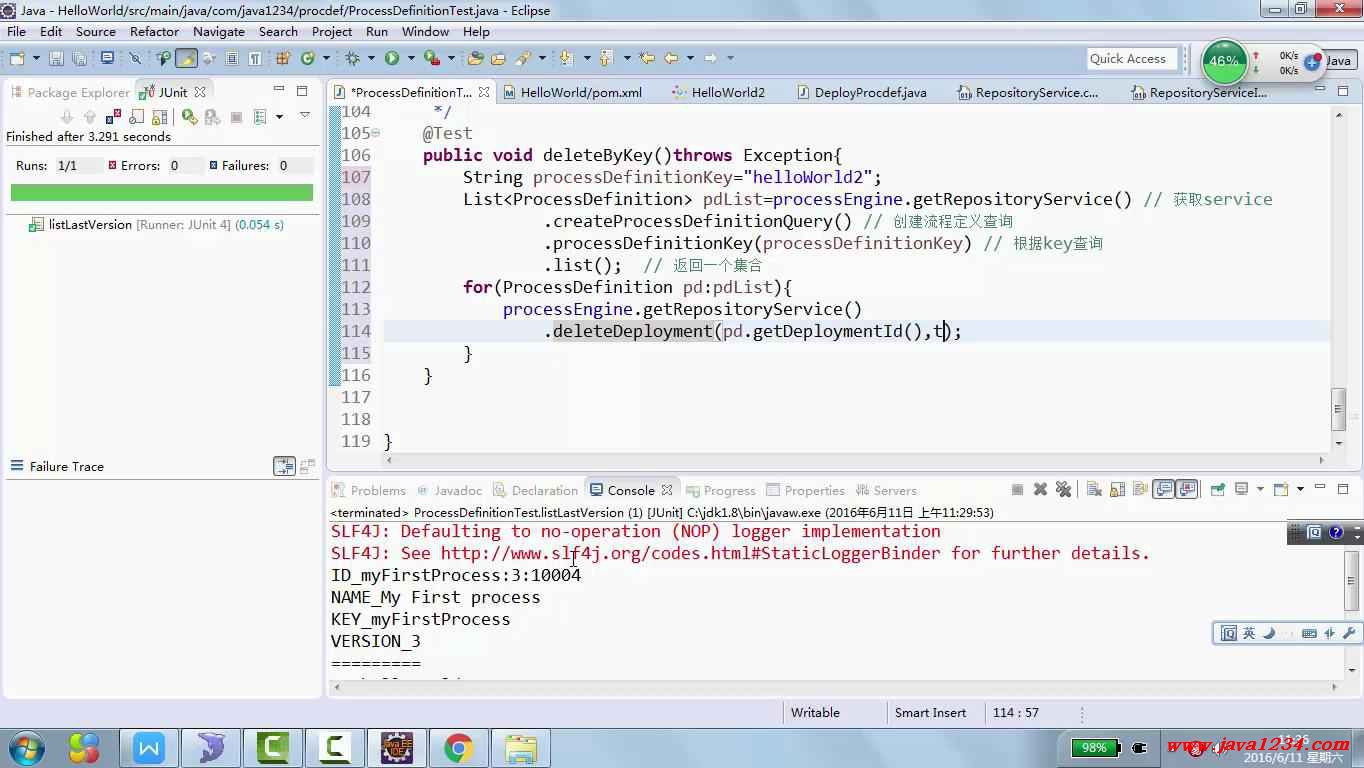Toggle Word Wrap in Console toolbar
Screen dimensions: 1364x768
click(1140, 489)
